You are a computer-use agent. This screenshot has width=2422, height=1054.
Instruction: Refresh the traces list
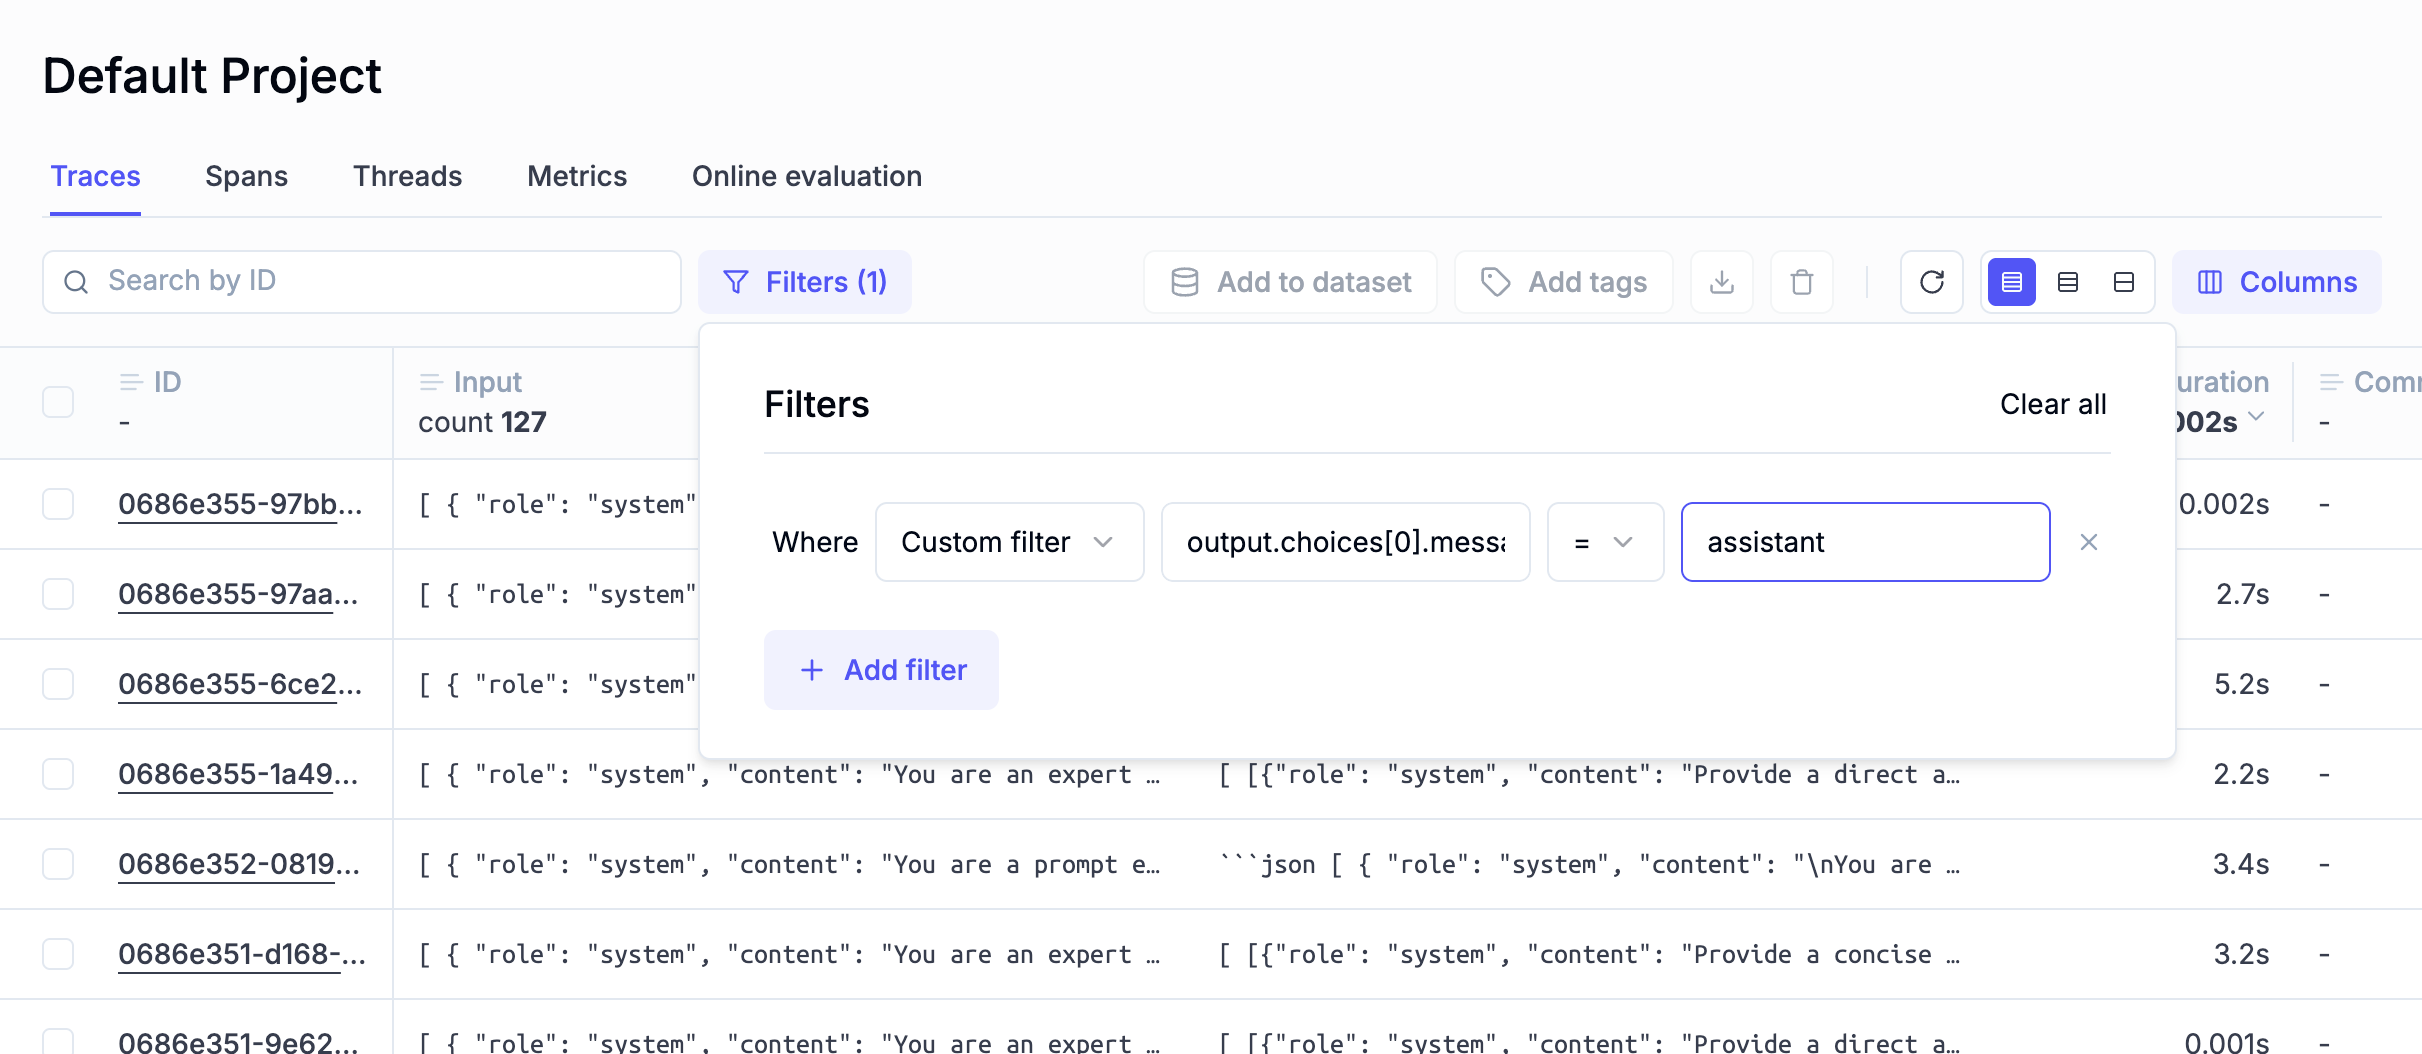pos(1931,282)
